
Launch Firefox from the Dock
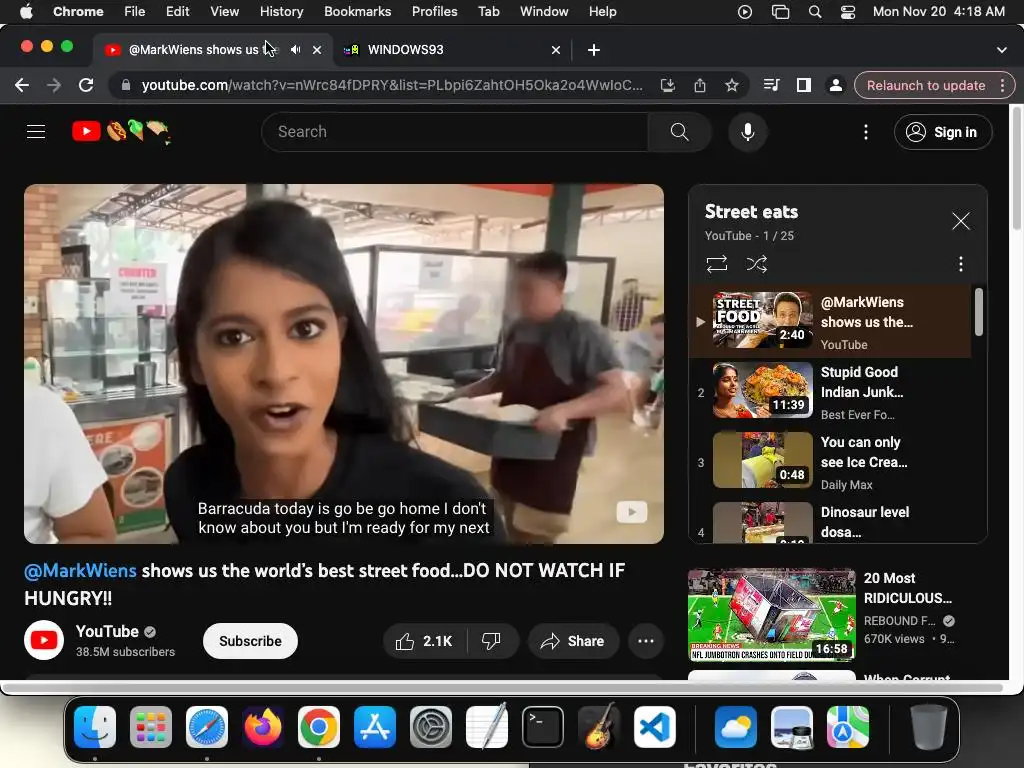(263, 727)
